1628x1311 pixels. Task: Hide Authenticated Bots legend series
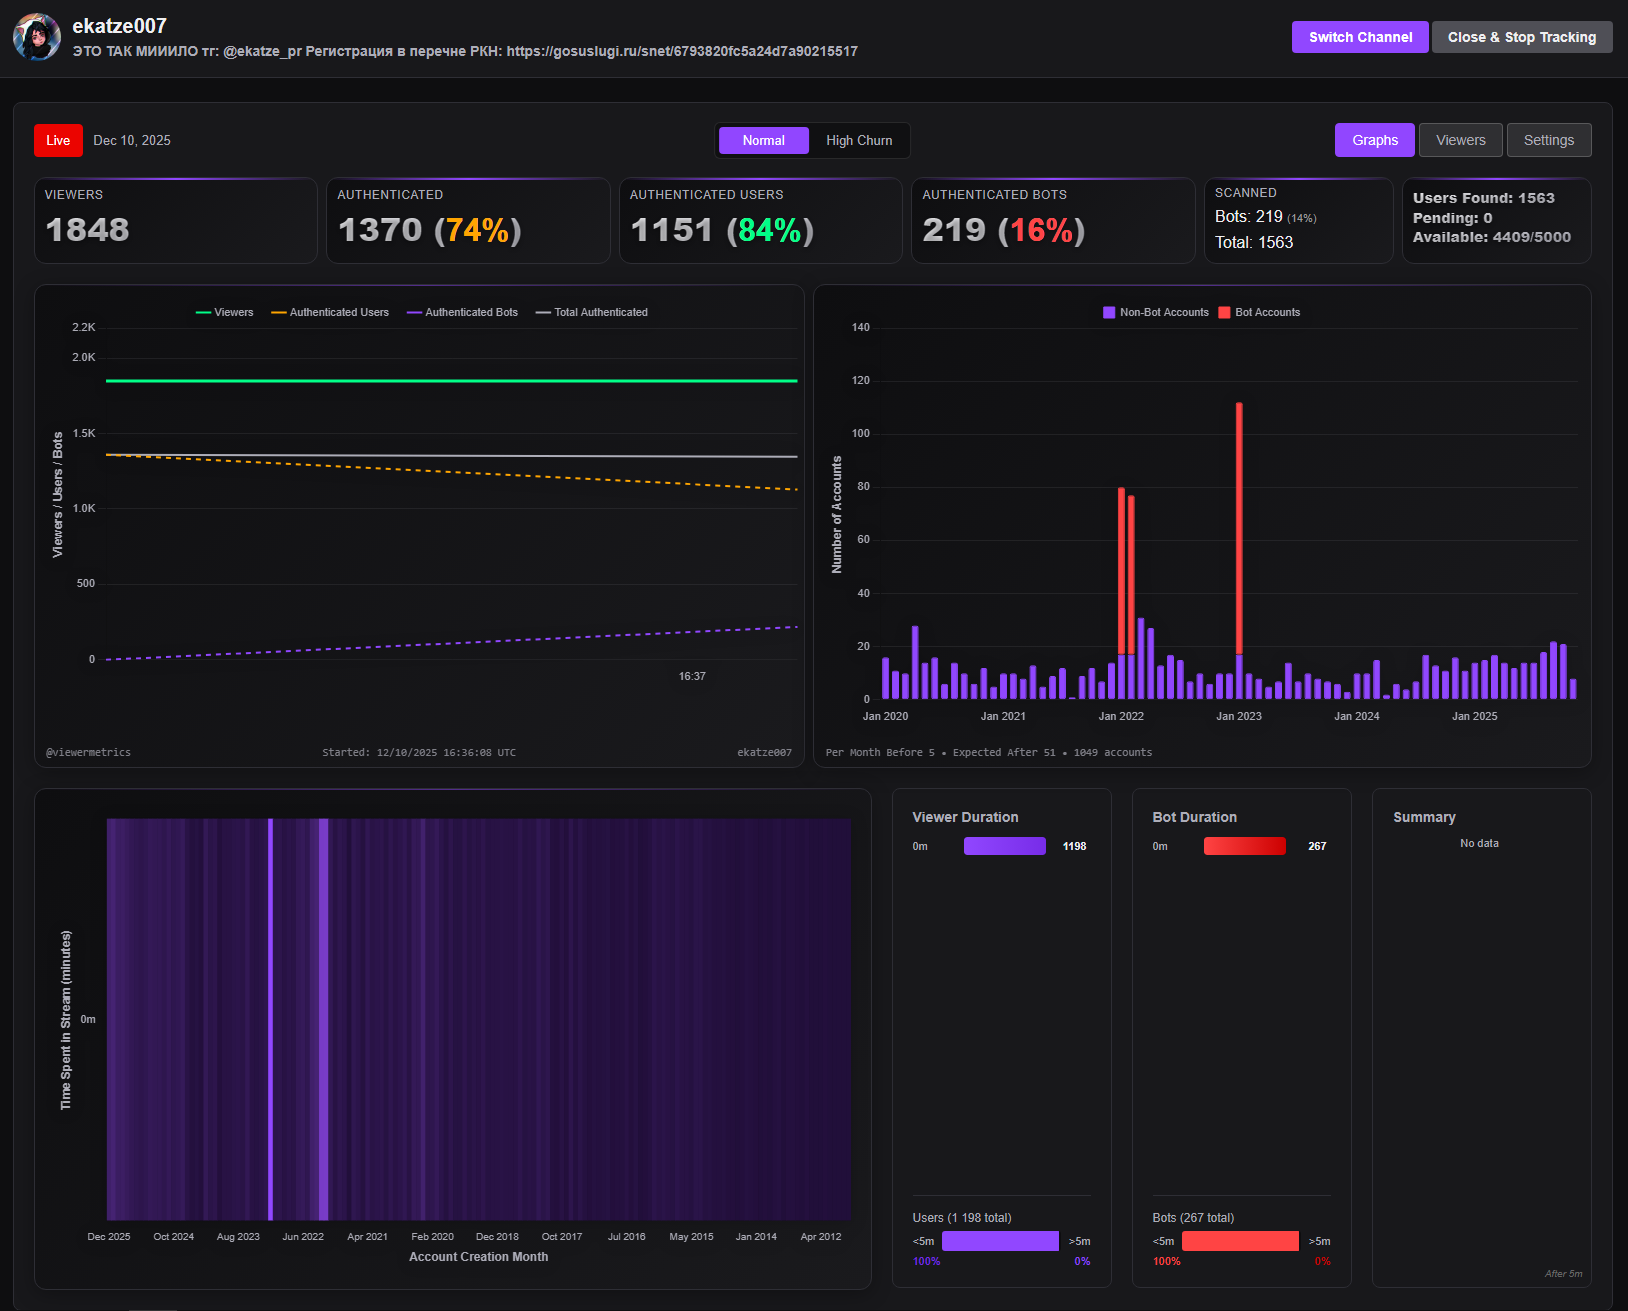pyautogui.click(x=462, y=312)
